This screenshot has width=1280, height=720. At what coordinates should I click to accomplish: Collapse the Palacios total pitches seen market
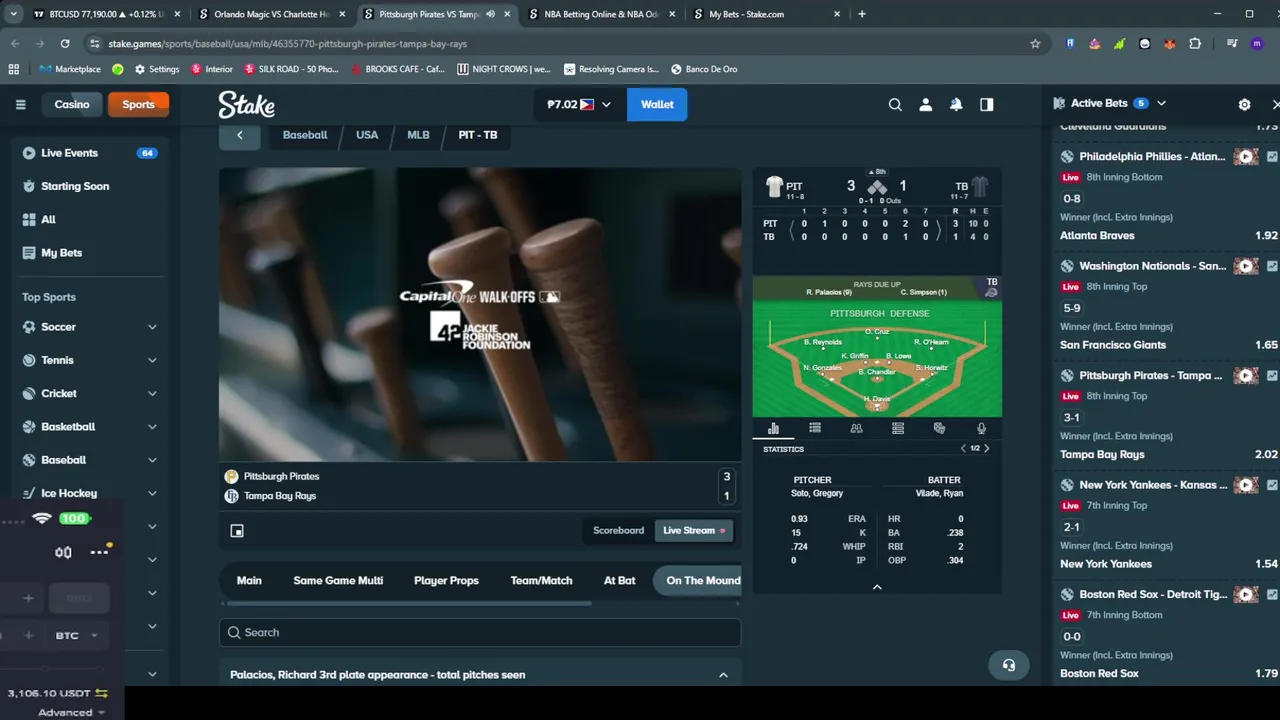tap(723, 675)
